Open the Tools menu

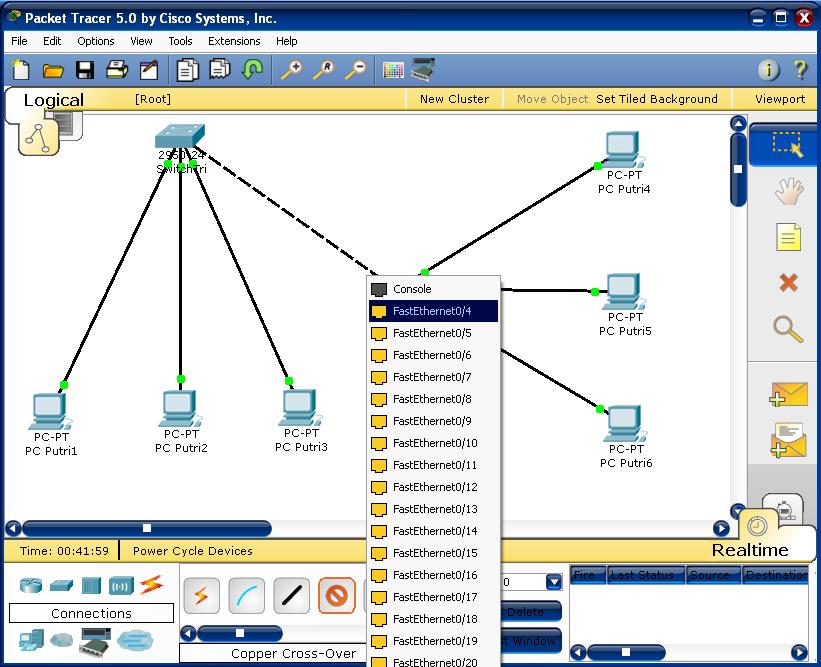[x=180, y=41]
